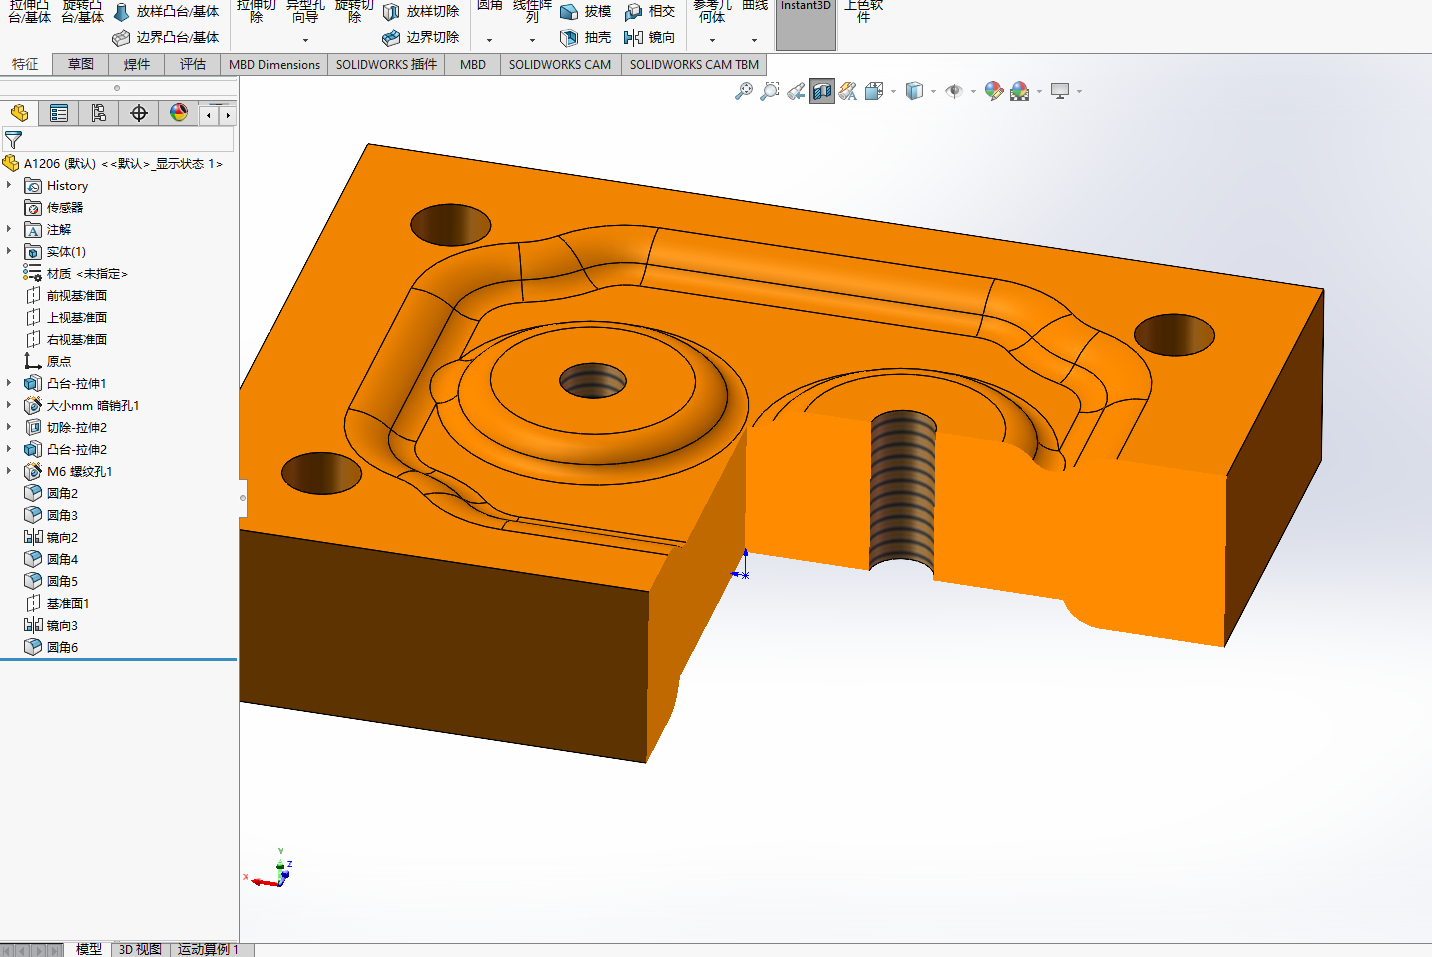The image size is (1432, 957).
Task: Open the View Settings monitor icon
Action: [1061, 91]
